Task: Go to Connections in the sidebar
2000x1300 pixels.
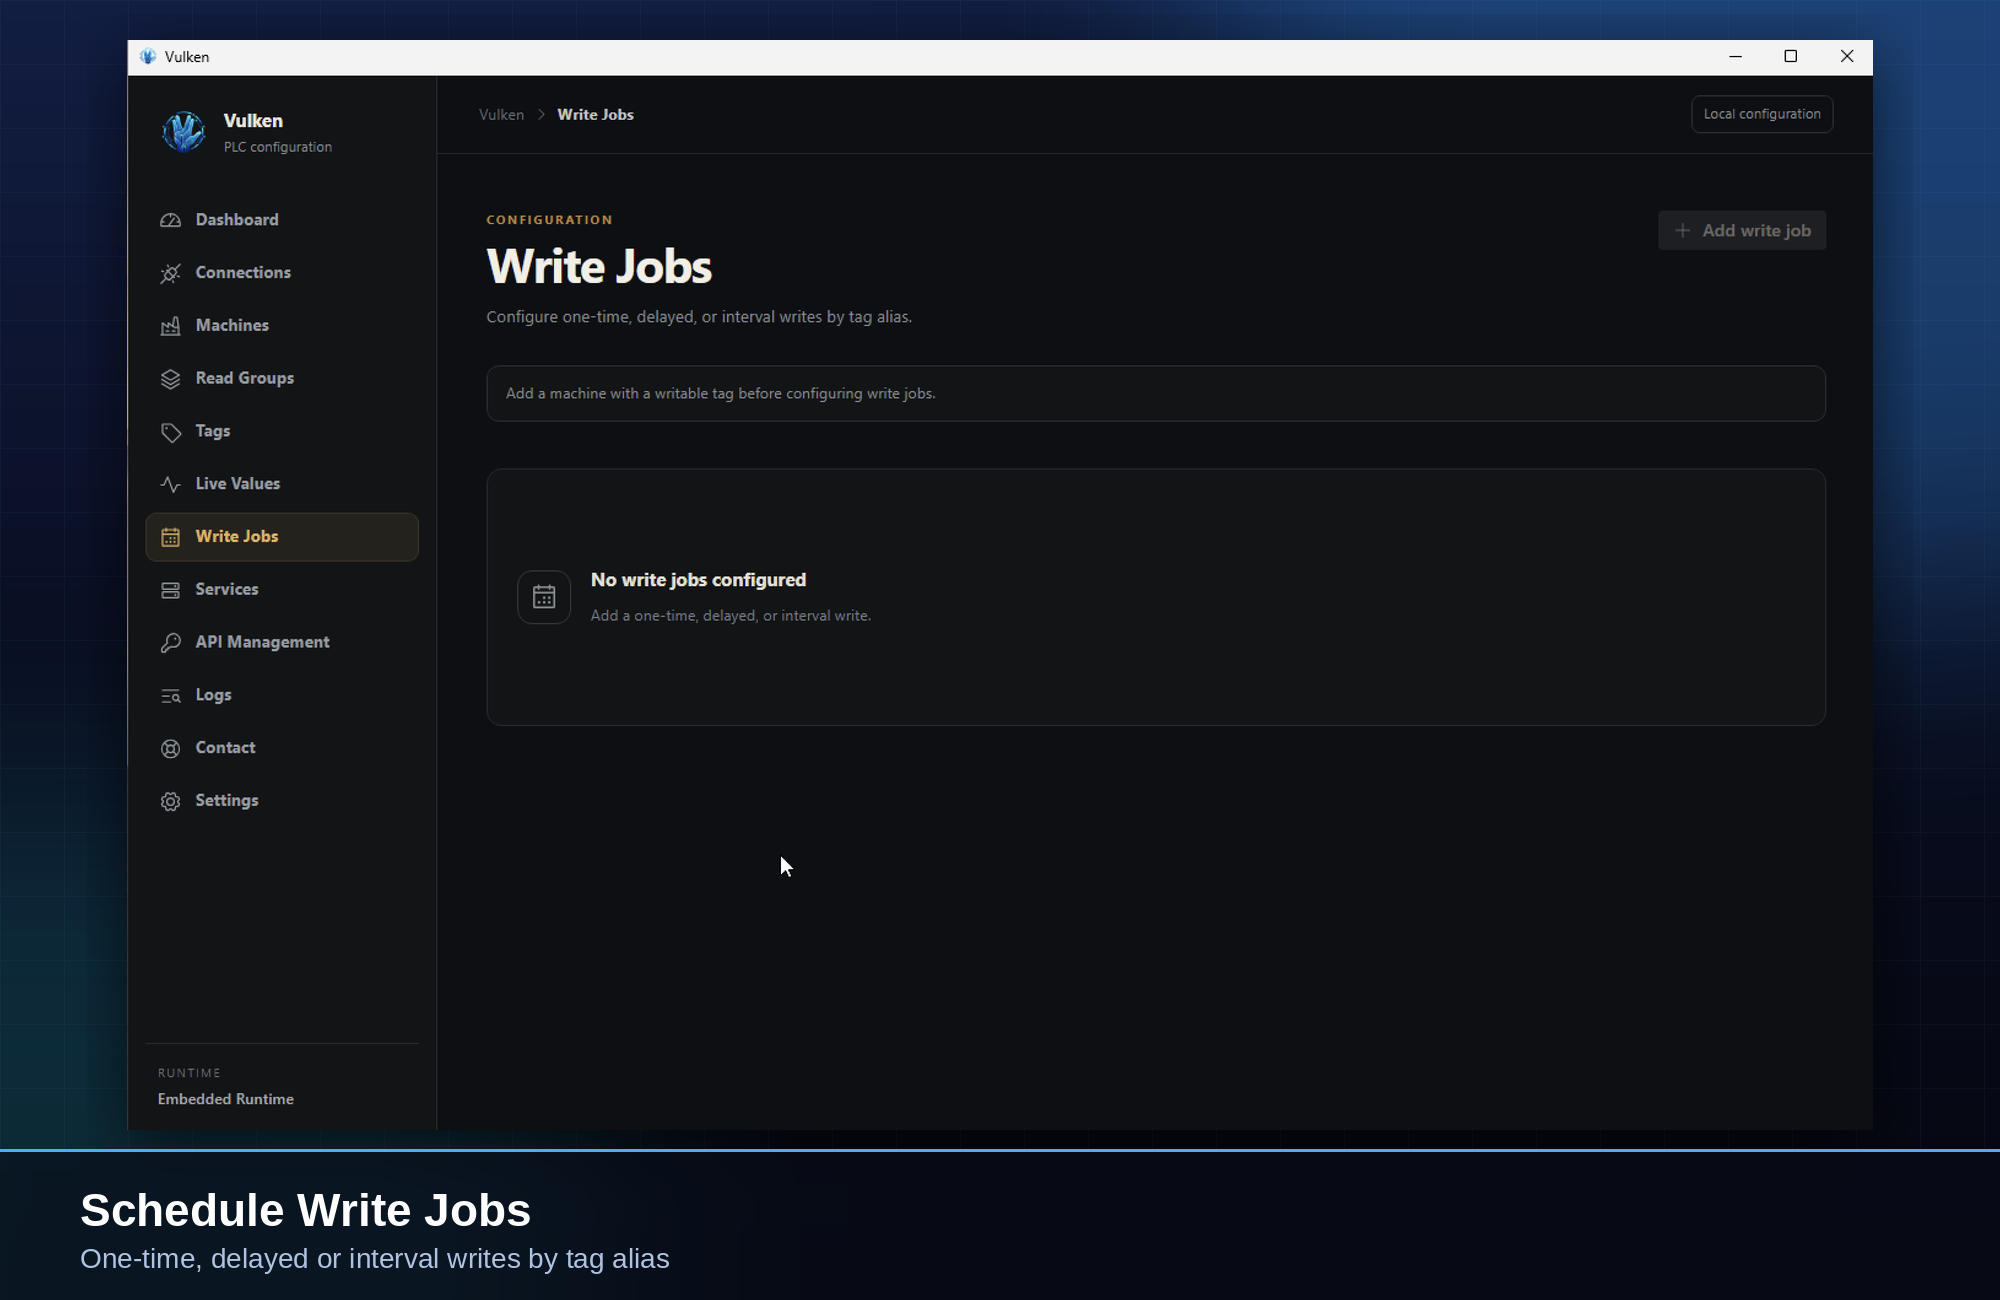Action: click(x=282, y=273)
